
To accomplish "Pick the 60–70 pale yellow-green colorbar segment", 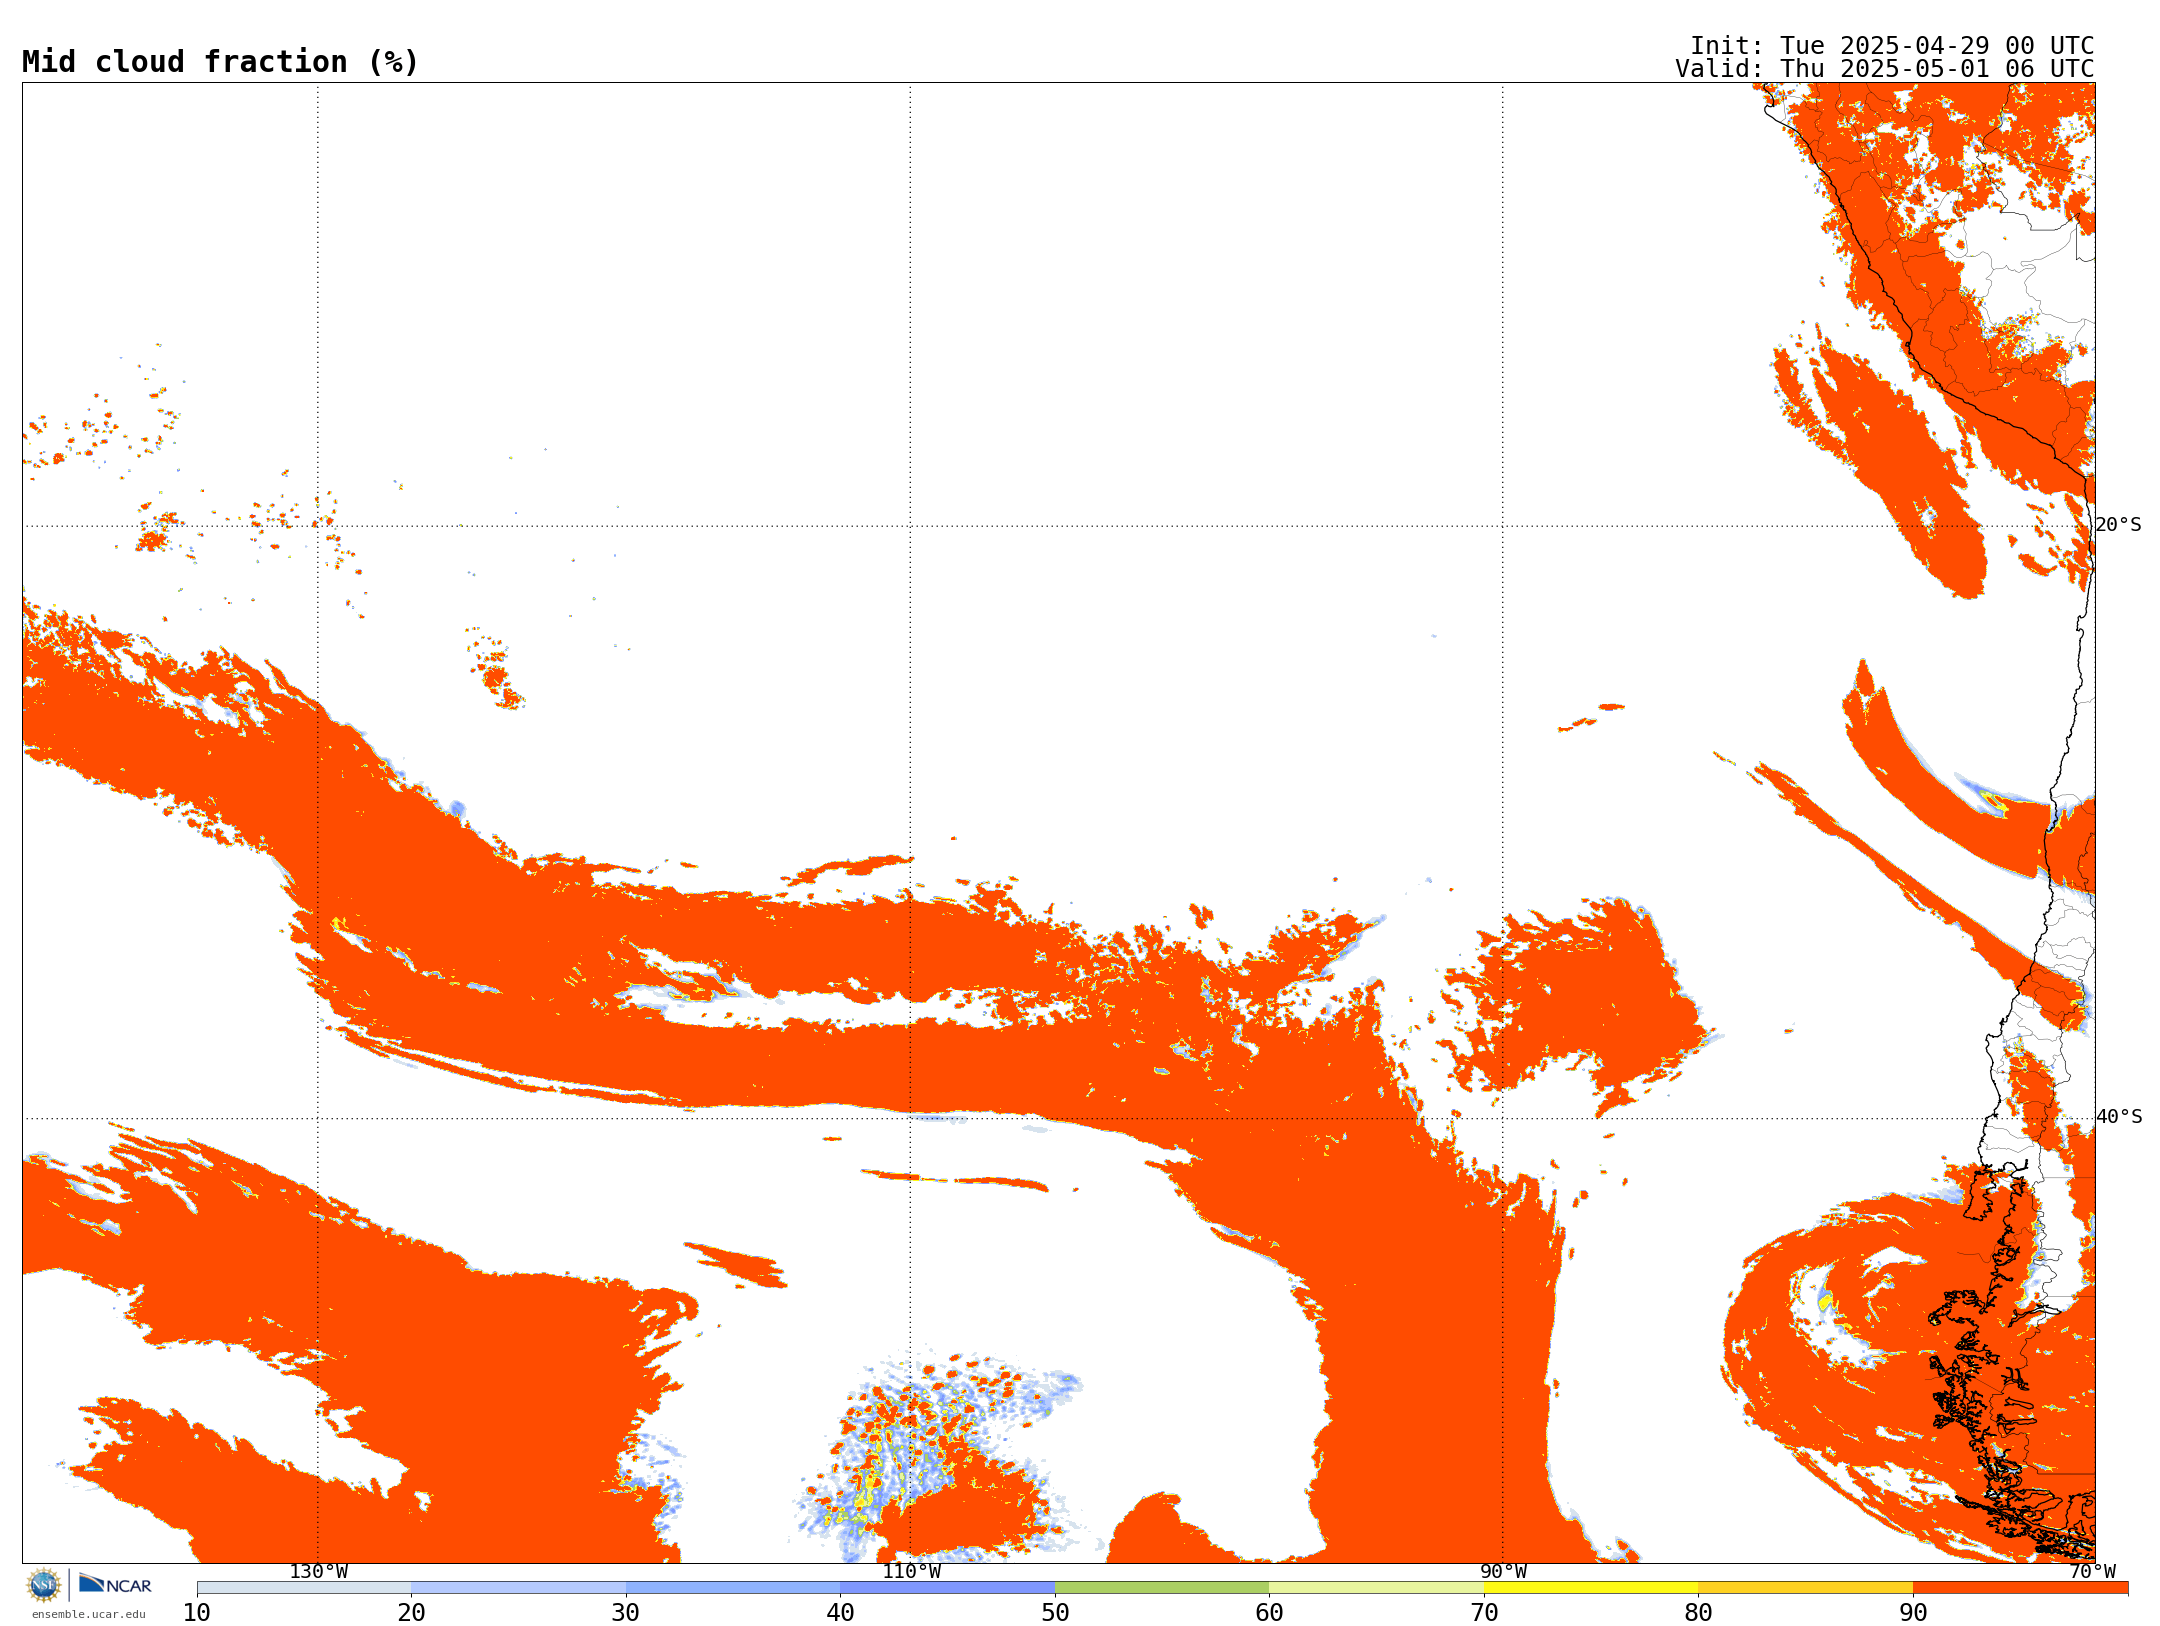I will click(x=1376, y=1588).
